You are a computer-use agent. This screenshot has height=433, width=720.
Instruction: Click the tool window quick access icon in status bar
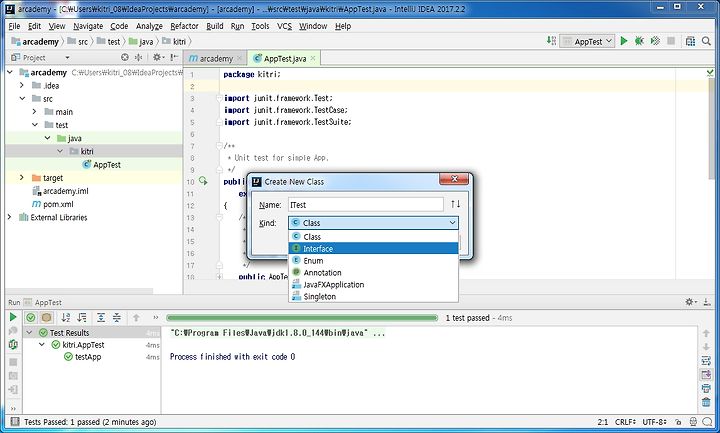(x=15, y=422)
